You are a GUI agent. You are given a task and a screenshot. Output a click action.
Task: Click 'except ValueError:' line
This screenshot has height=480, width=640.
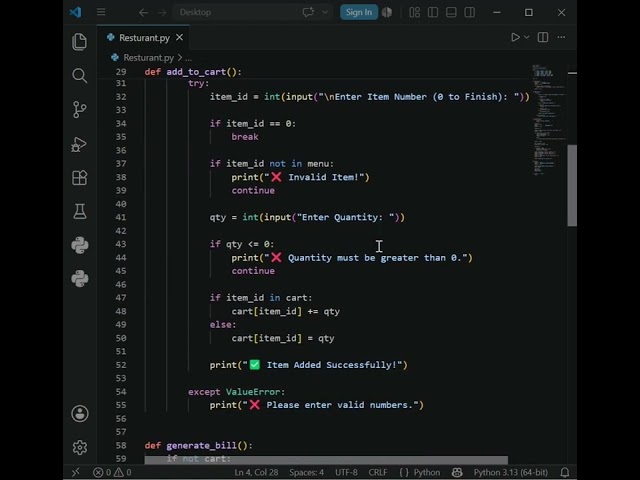(237, 392)
